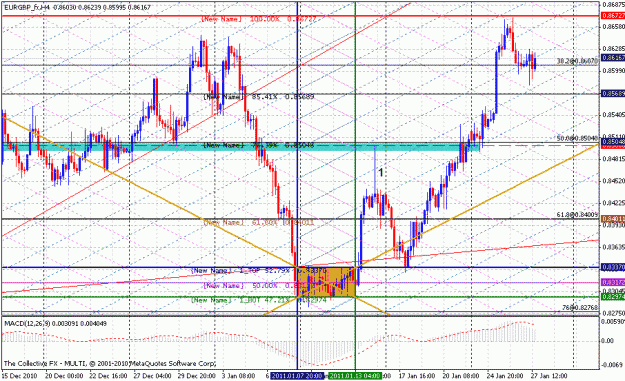The width and height of the screenshot is (625, 381).
Task: Click the 0.85990 price scale value
Action: coord(613,71)
